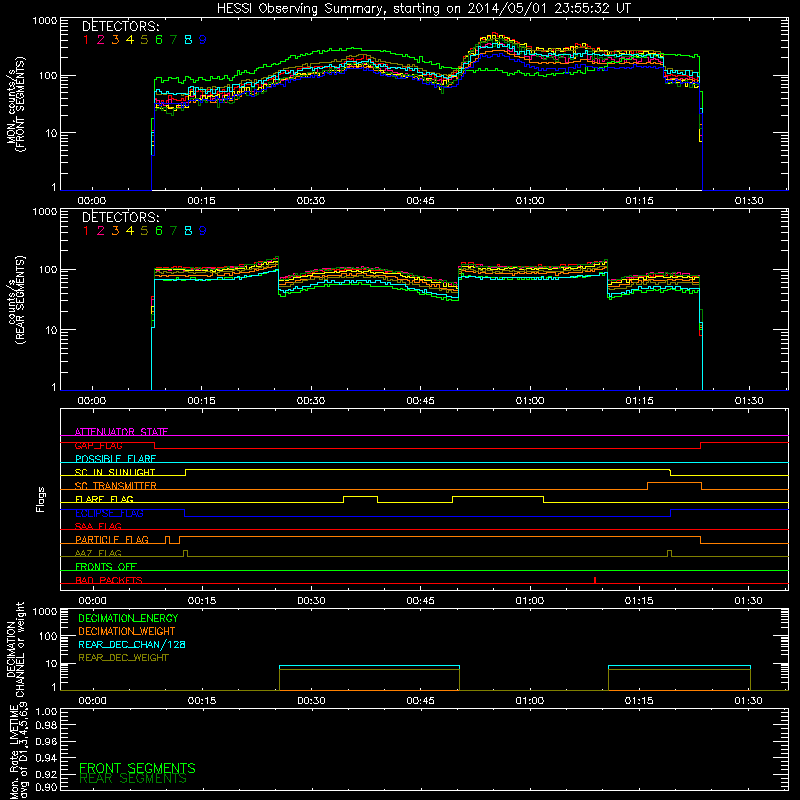The width and height of the screenshot is (800, 800).
Task: Select red detector 1 in the front segments legend
Action: click(86, 40)
